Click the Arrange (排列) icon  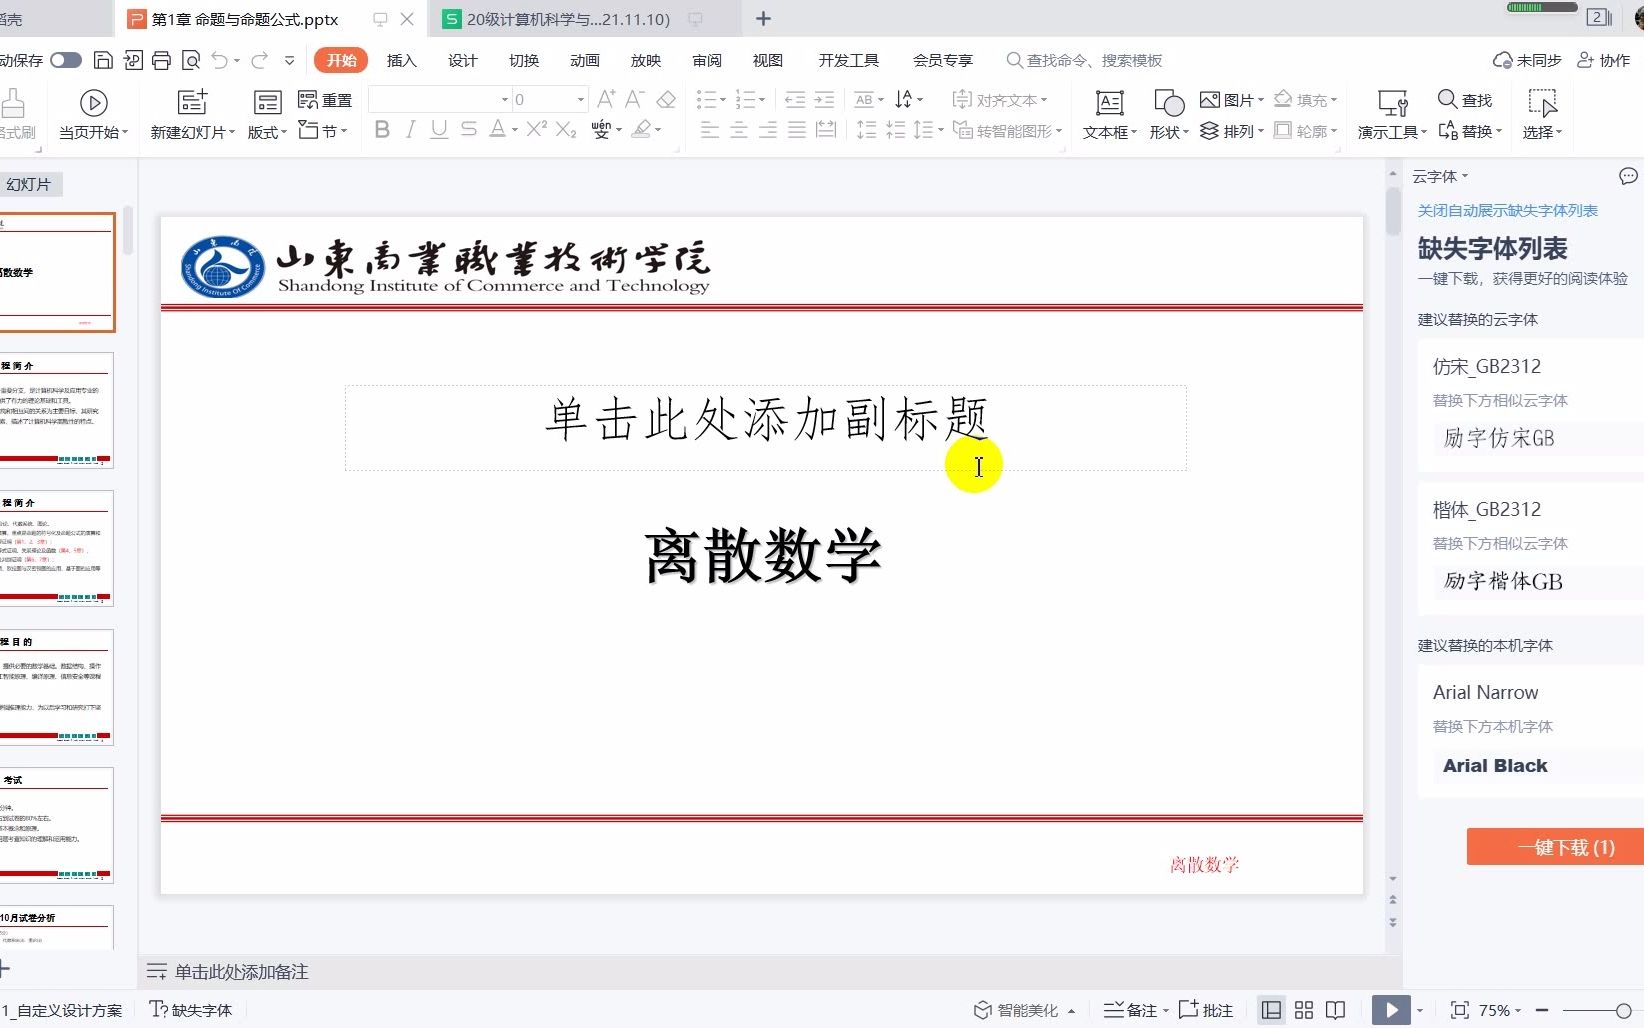1209,131
